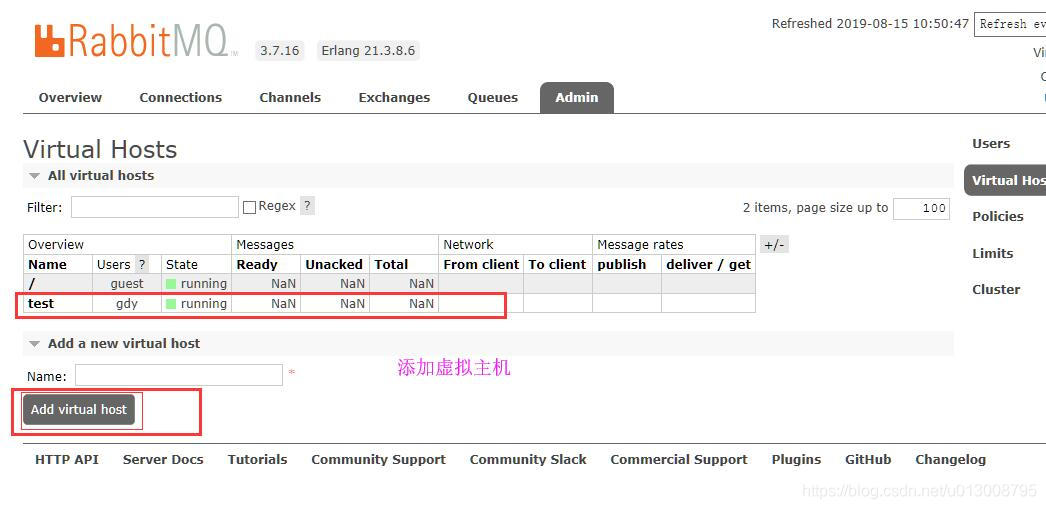Open the Community Slack footer link
1046x509 pixels.
pos(528,460)
